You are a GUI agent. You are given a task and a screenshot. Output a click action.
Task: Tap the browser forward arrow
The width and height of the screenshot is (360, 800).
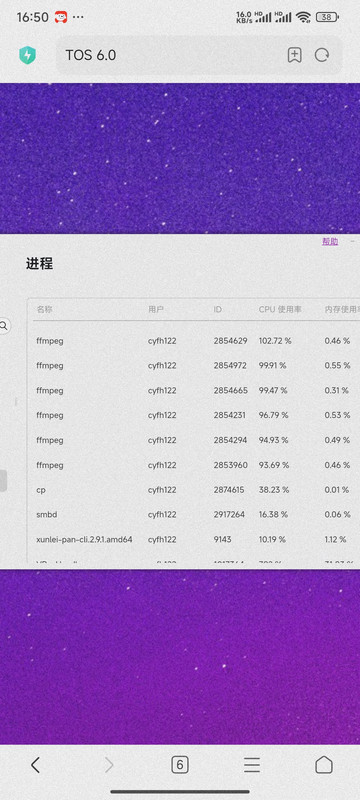(109, 765)
